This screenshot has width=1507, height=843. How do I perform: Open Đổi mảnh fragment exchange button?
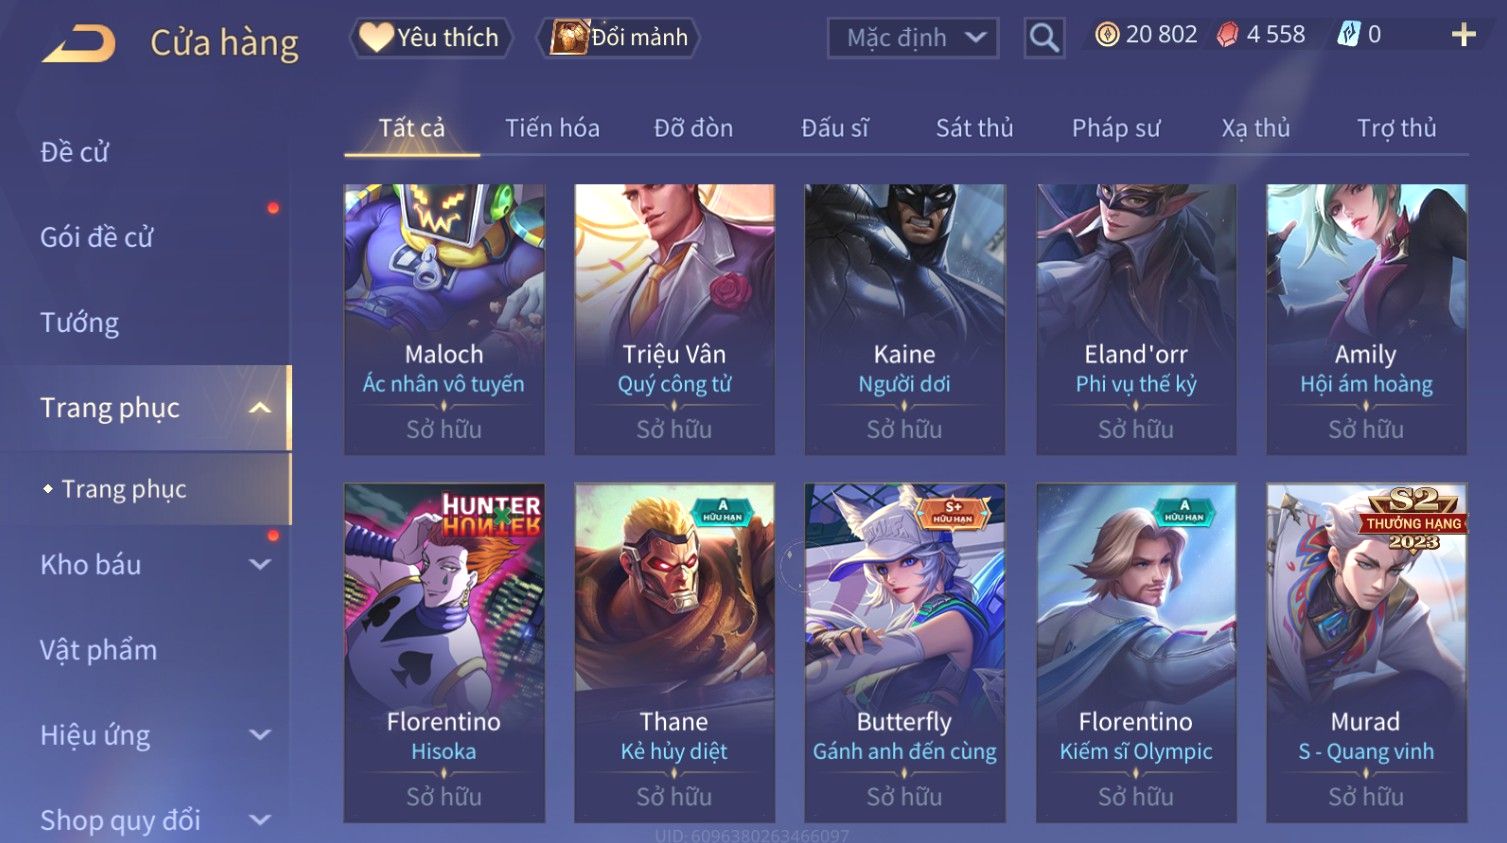618,38
